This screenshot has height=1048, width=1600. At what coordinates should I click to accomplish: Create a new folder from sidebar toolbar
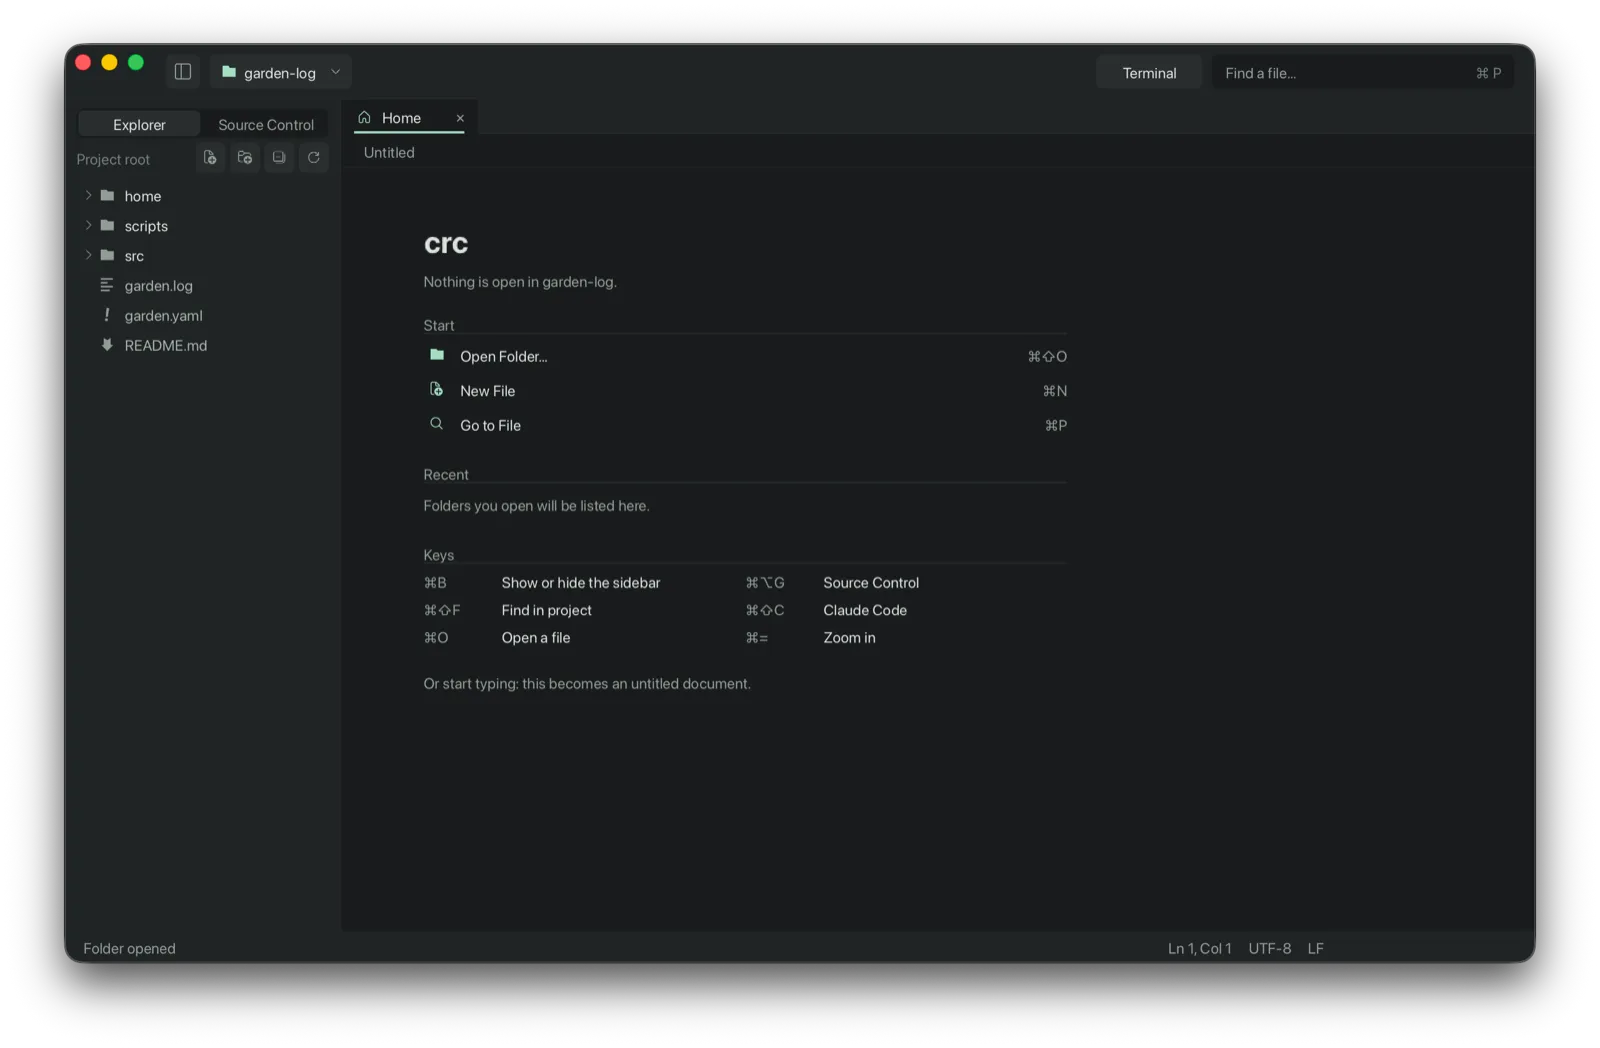(x=245, y=158)
